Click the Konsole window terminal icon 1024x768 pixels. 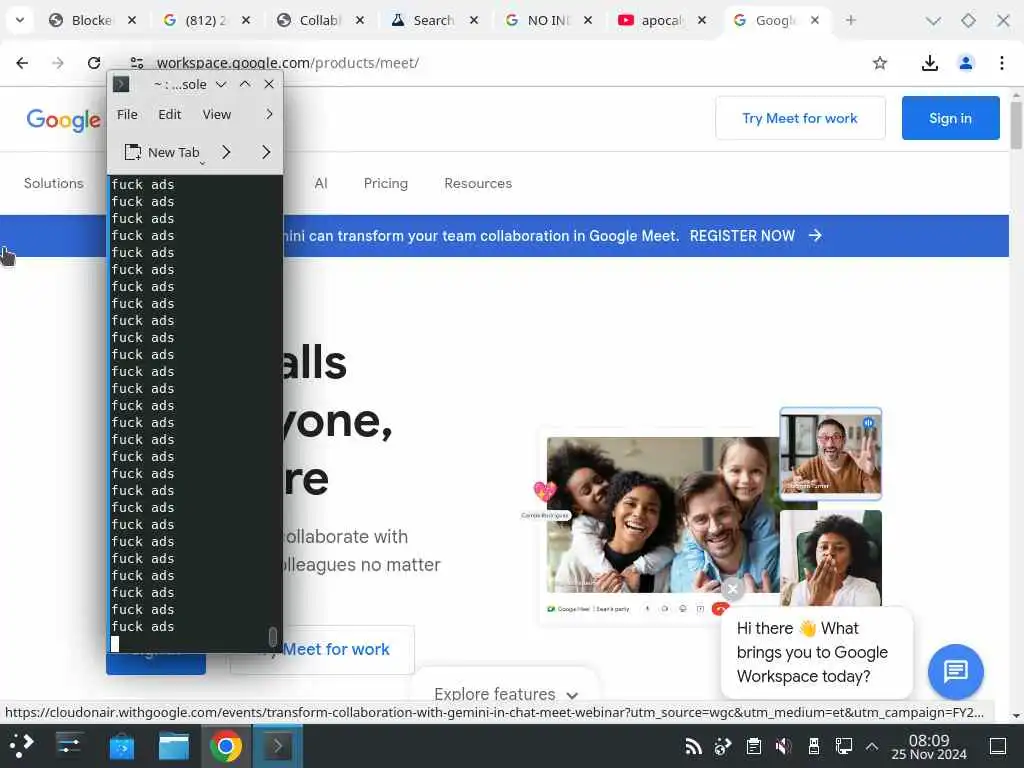coord(121,84)
